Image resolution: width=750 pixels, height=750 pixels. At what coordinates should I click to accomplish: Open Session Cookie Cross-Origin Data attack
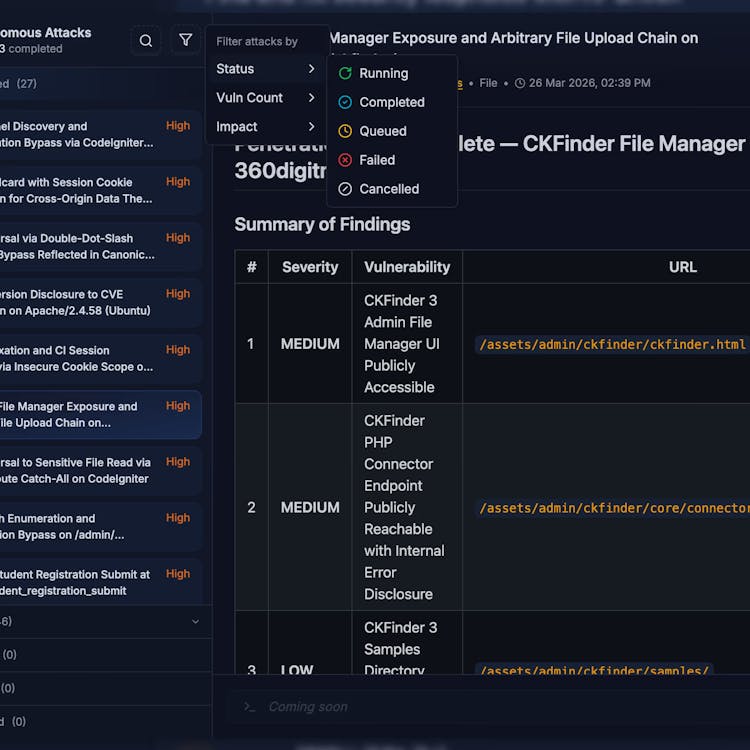(100, 191)
